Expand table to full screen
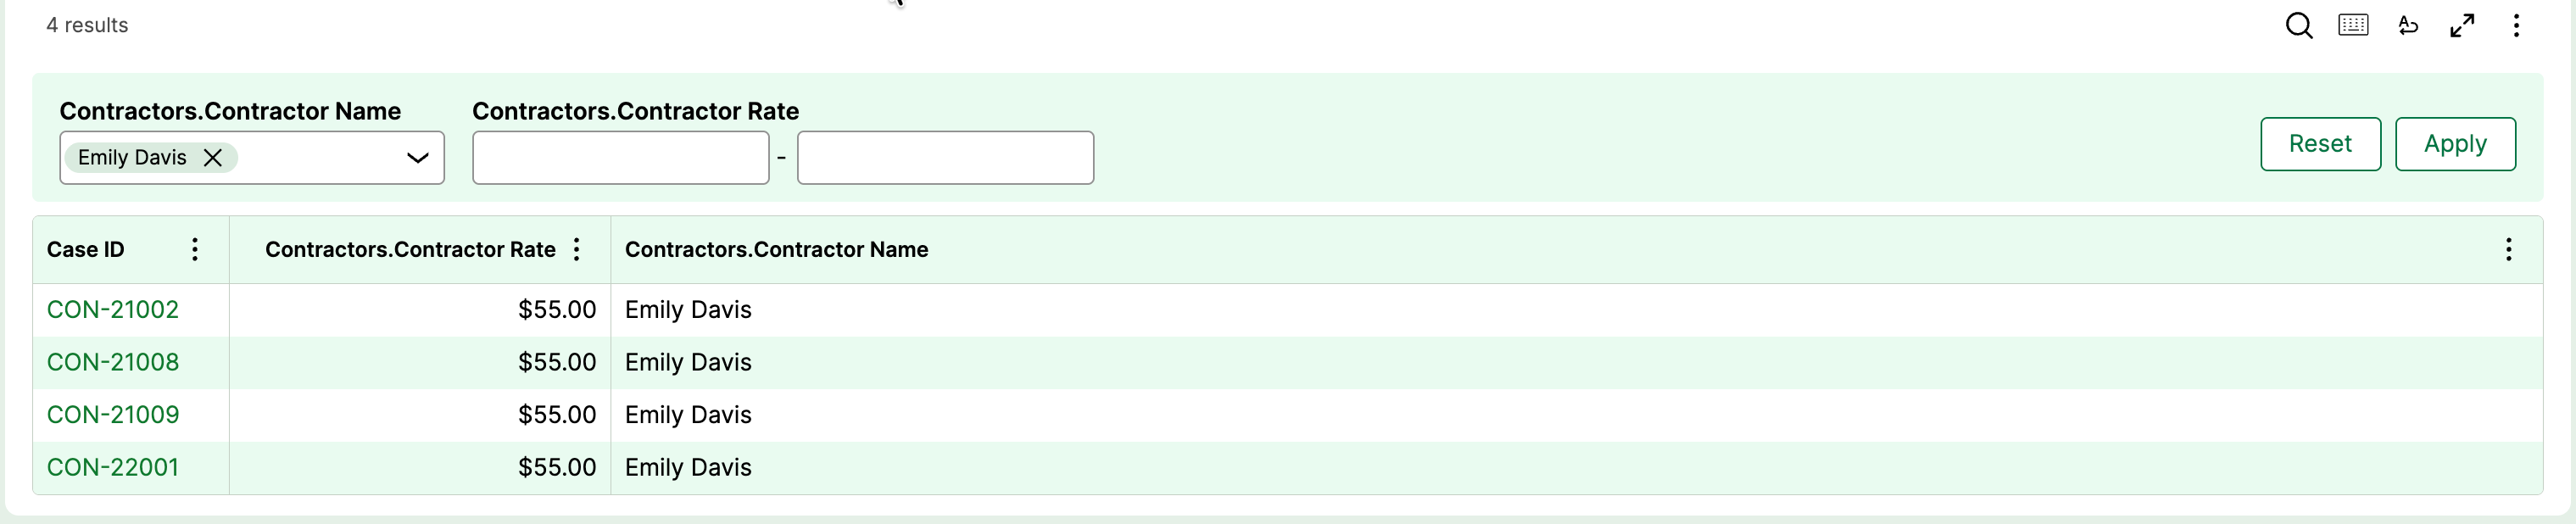The image size is (2576, 524). coord(2462,26)
